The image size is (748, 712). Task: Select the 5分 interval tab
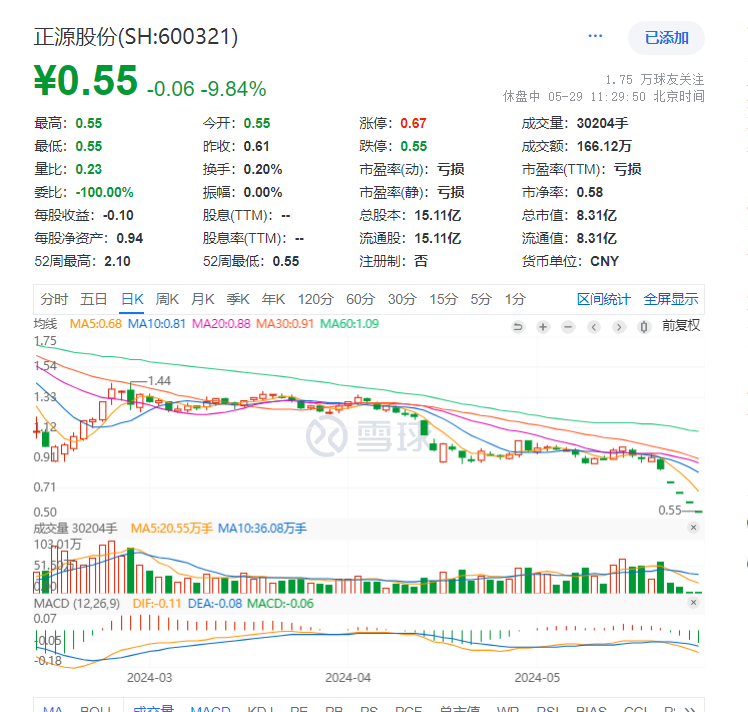[x=481, y=299]
